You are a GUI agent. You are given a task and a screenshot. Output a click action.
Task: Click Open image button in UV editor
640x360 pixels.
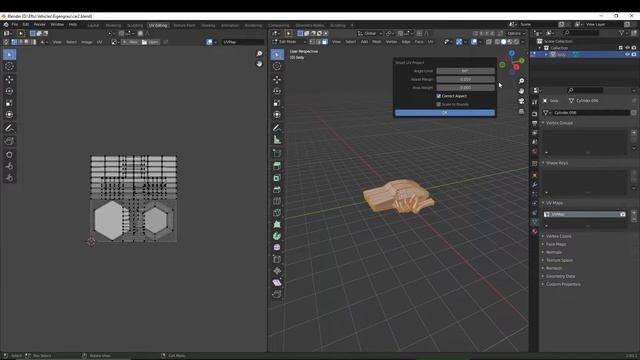[150, 42]
